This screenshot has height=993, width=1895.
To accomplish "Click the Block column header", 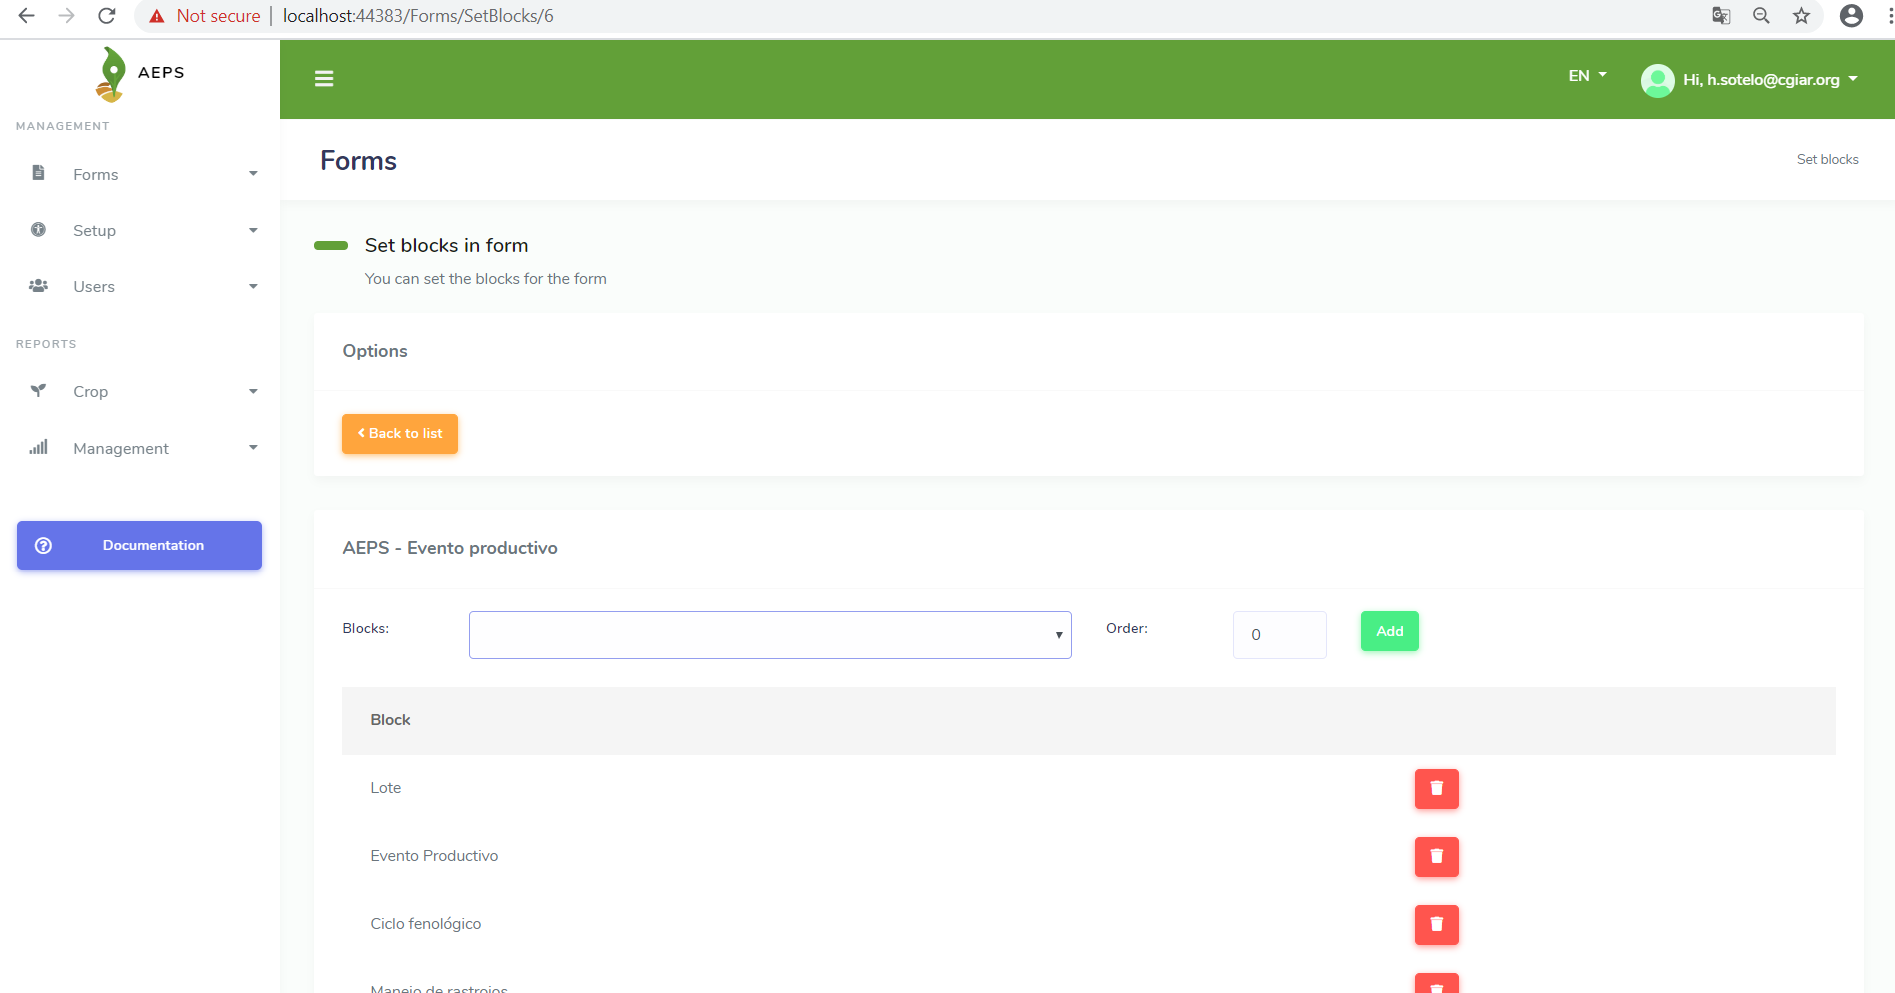I will click(390, 720).
